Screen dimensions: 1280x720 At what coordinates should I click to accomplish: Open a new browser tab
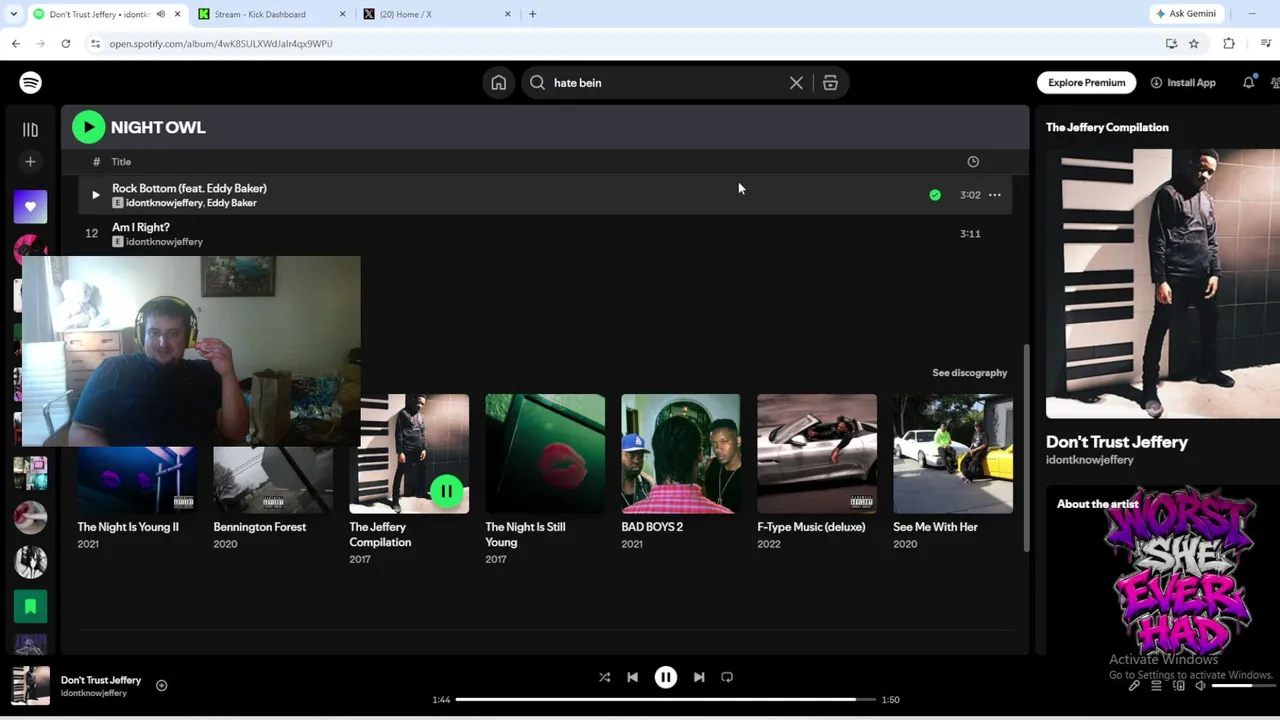click(x=532, y=14)
